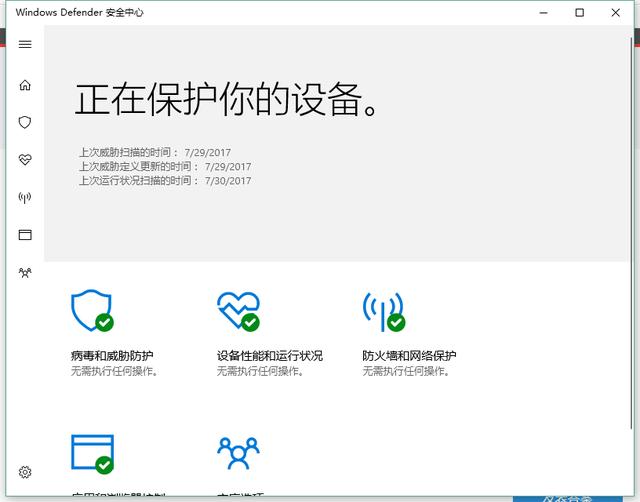This screenshot has width=640, height=502.
Task: Open the 病毒和威胁防护 label
Action: pyautogui.click(x=112, y=356)
